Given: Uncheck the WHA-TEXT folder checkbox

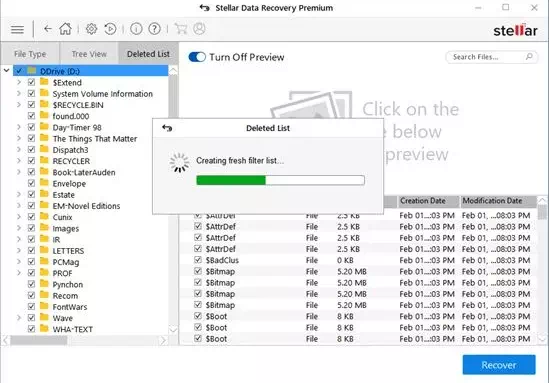Looking at the screenshot, I should click(x=31, y=329).
